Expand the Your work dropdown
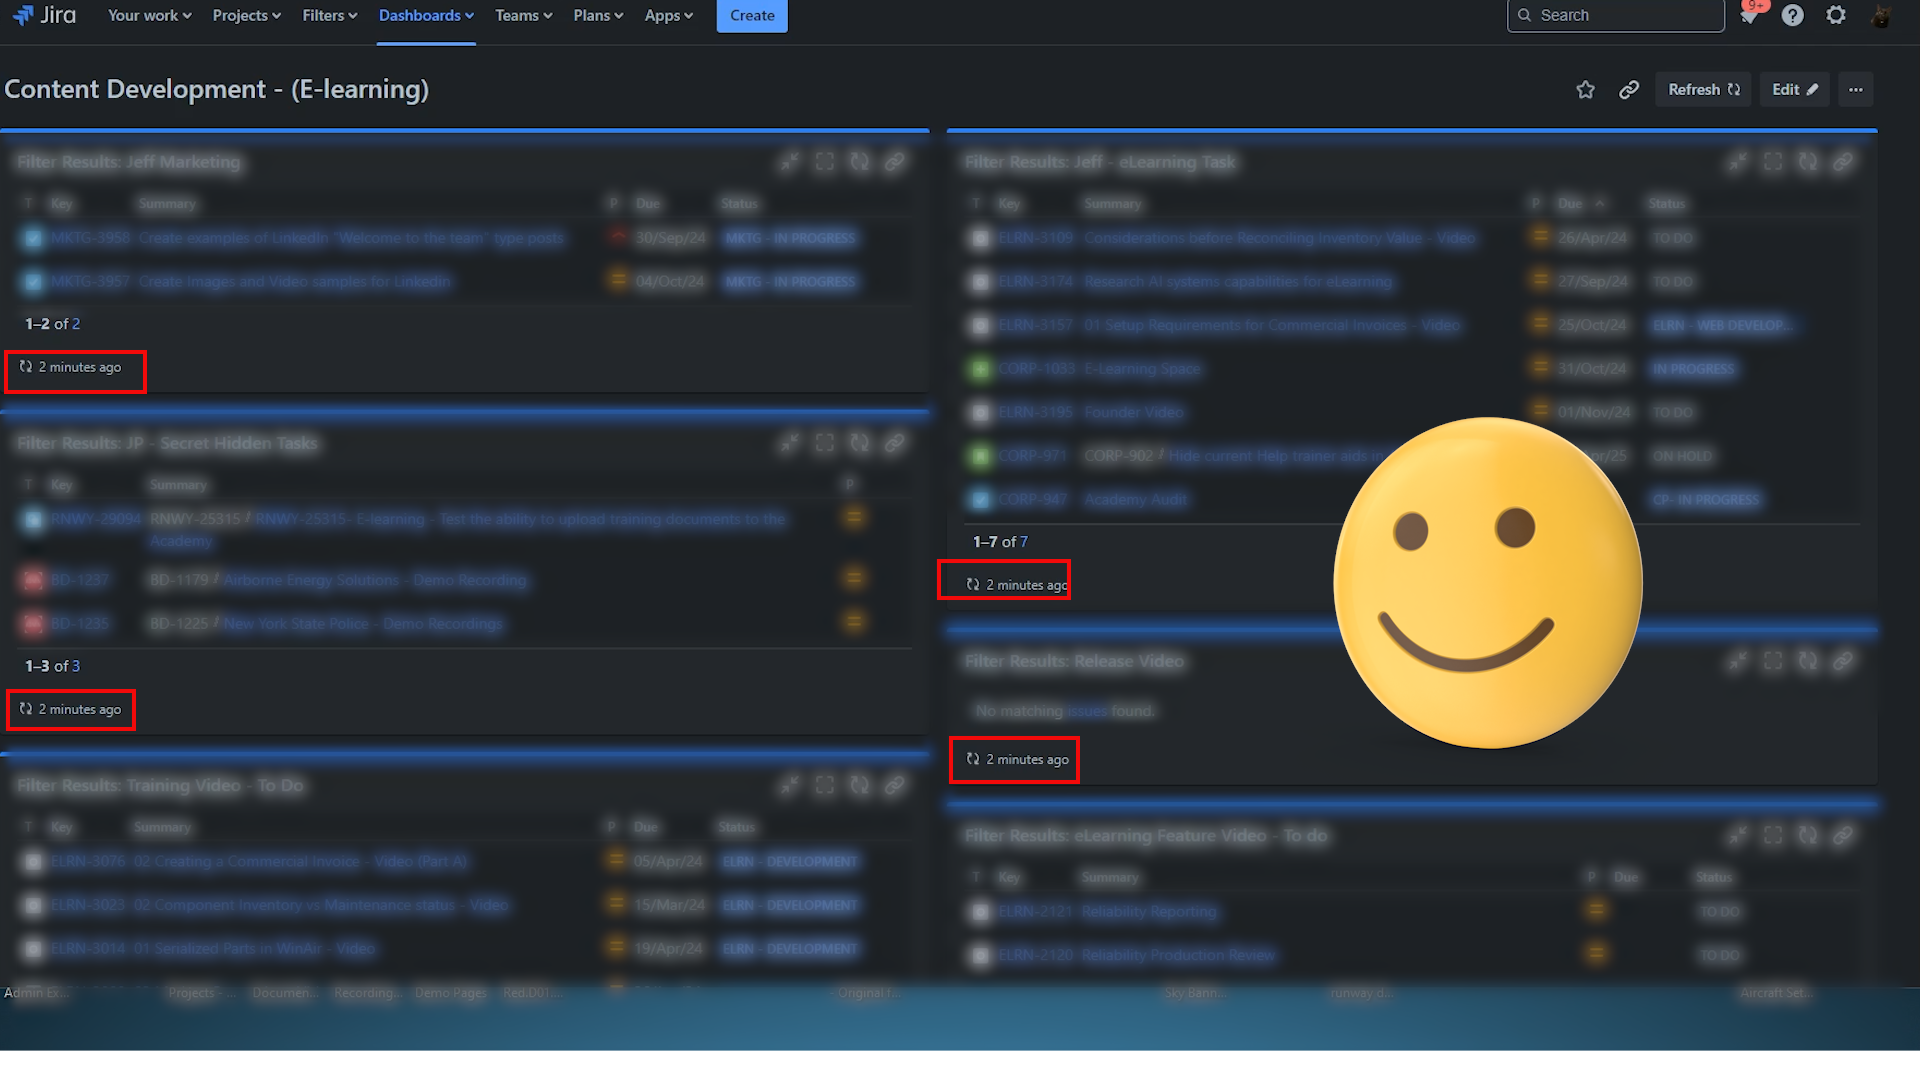The height and width of the screenshot is (1080, 1920). (149, 16)
